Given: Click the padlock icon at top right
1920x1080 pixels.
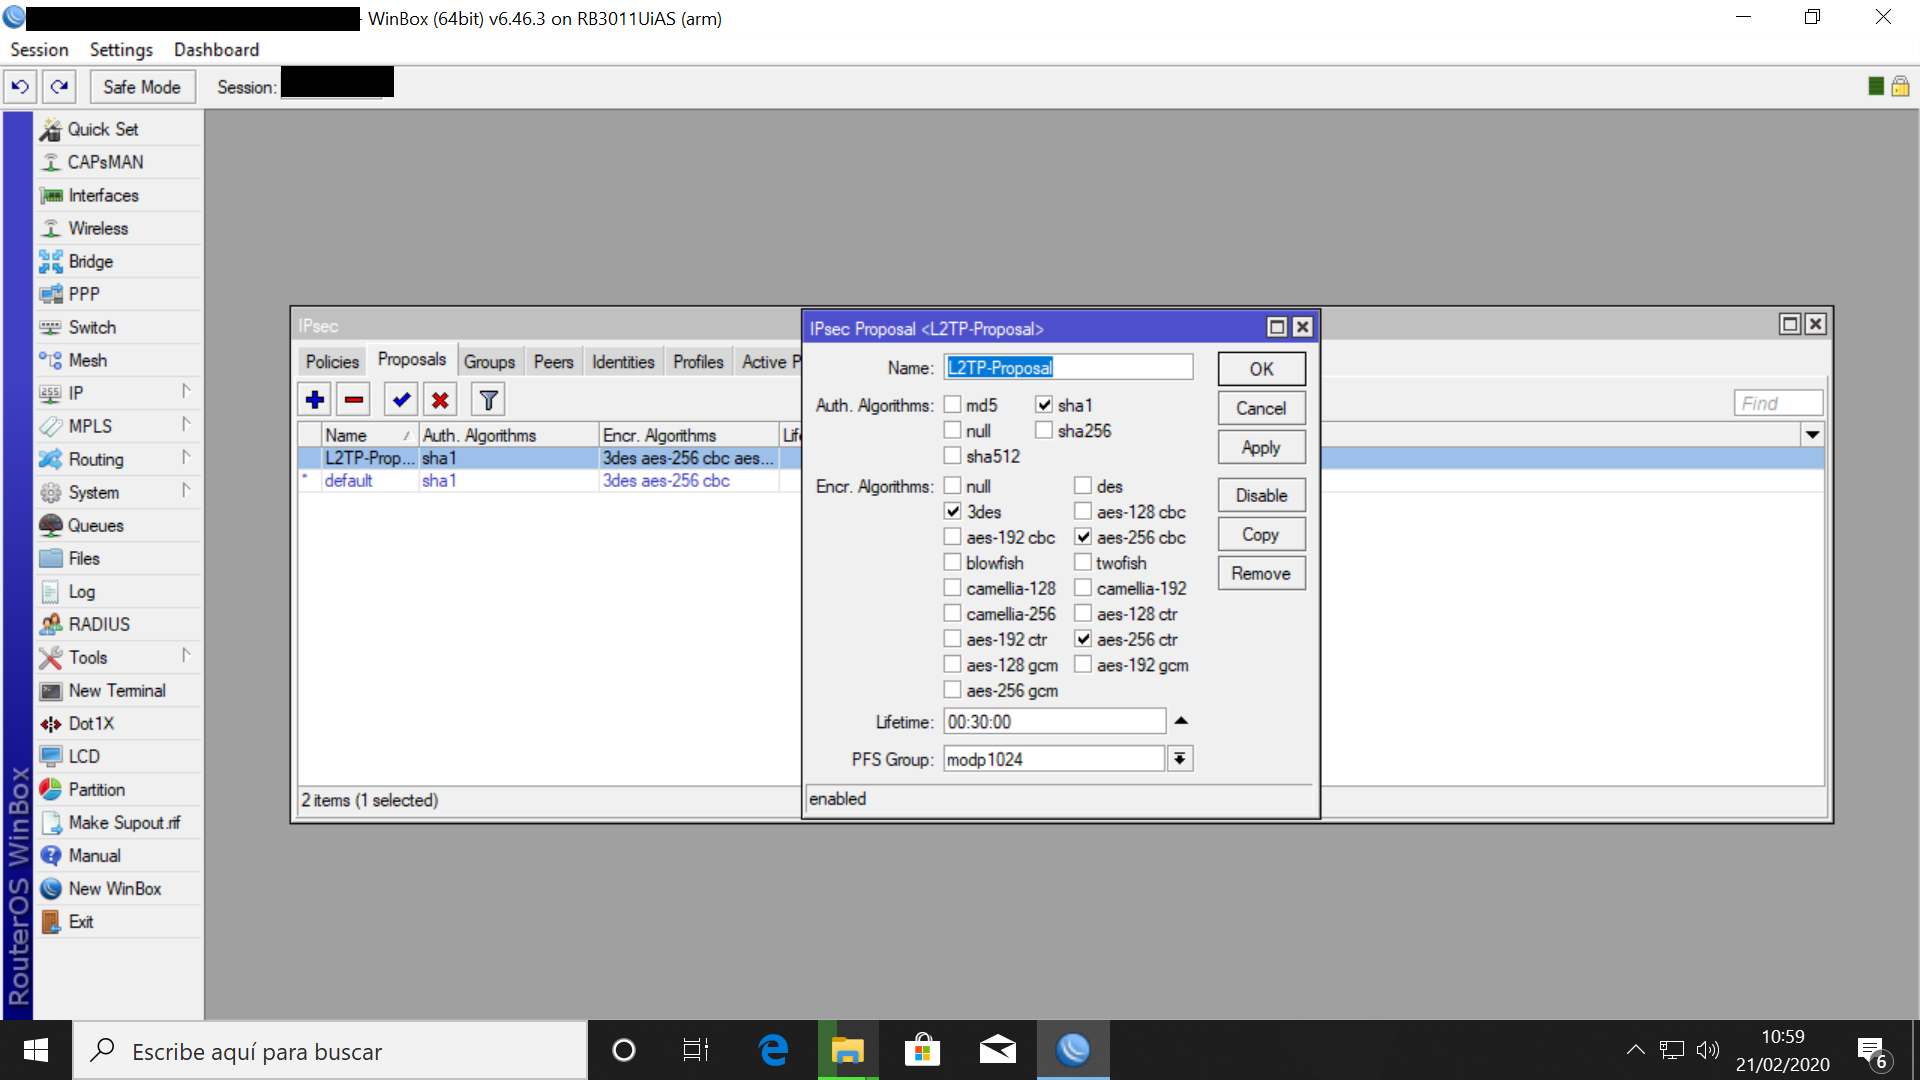Looking at the screenshot, I should [x=1900, y=86].
